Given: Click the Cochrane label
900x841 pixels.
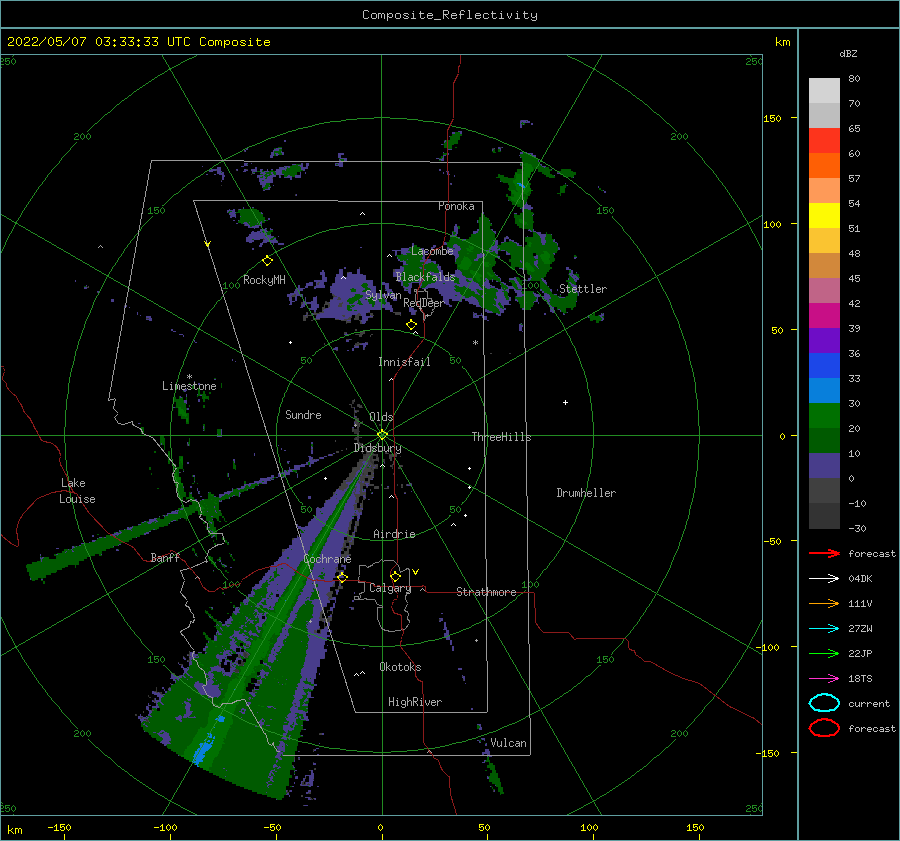Looking at the screenshot, I should [327, 559].
